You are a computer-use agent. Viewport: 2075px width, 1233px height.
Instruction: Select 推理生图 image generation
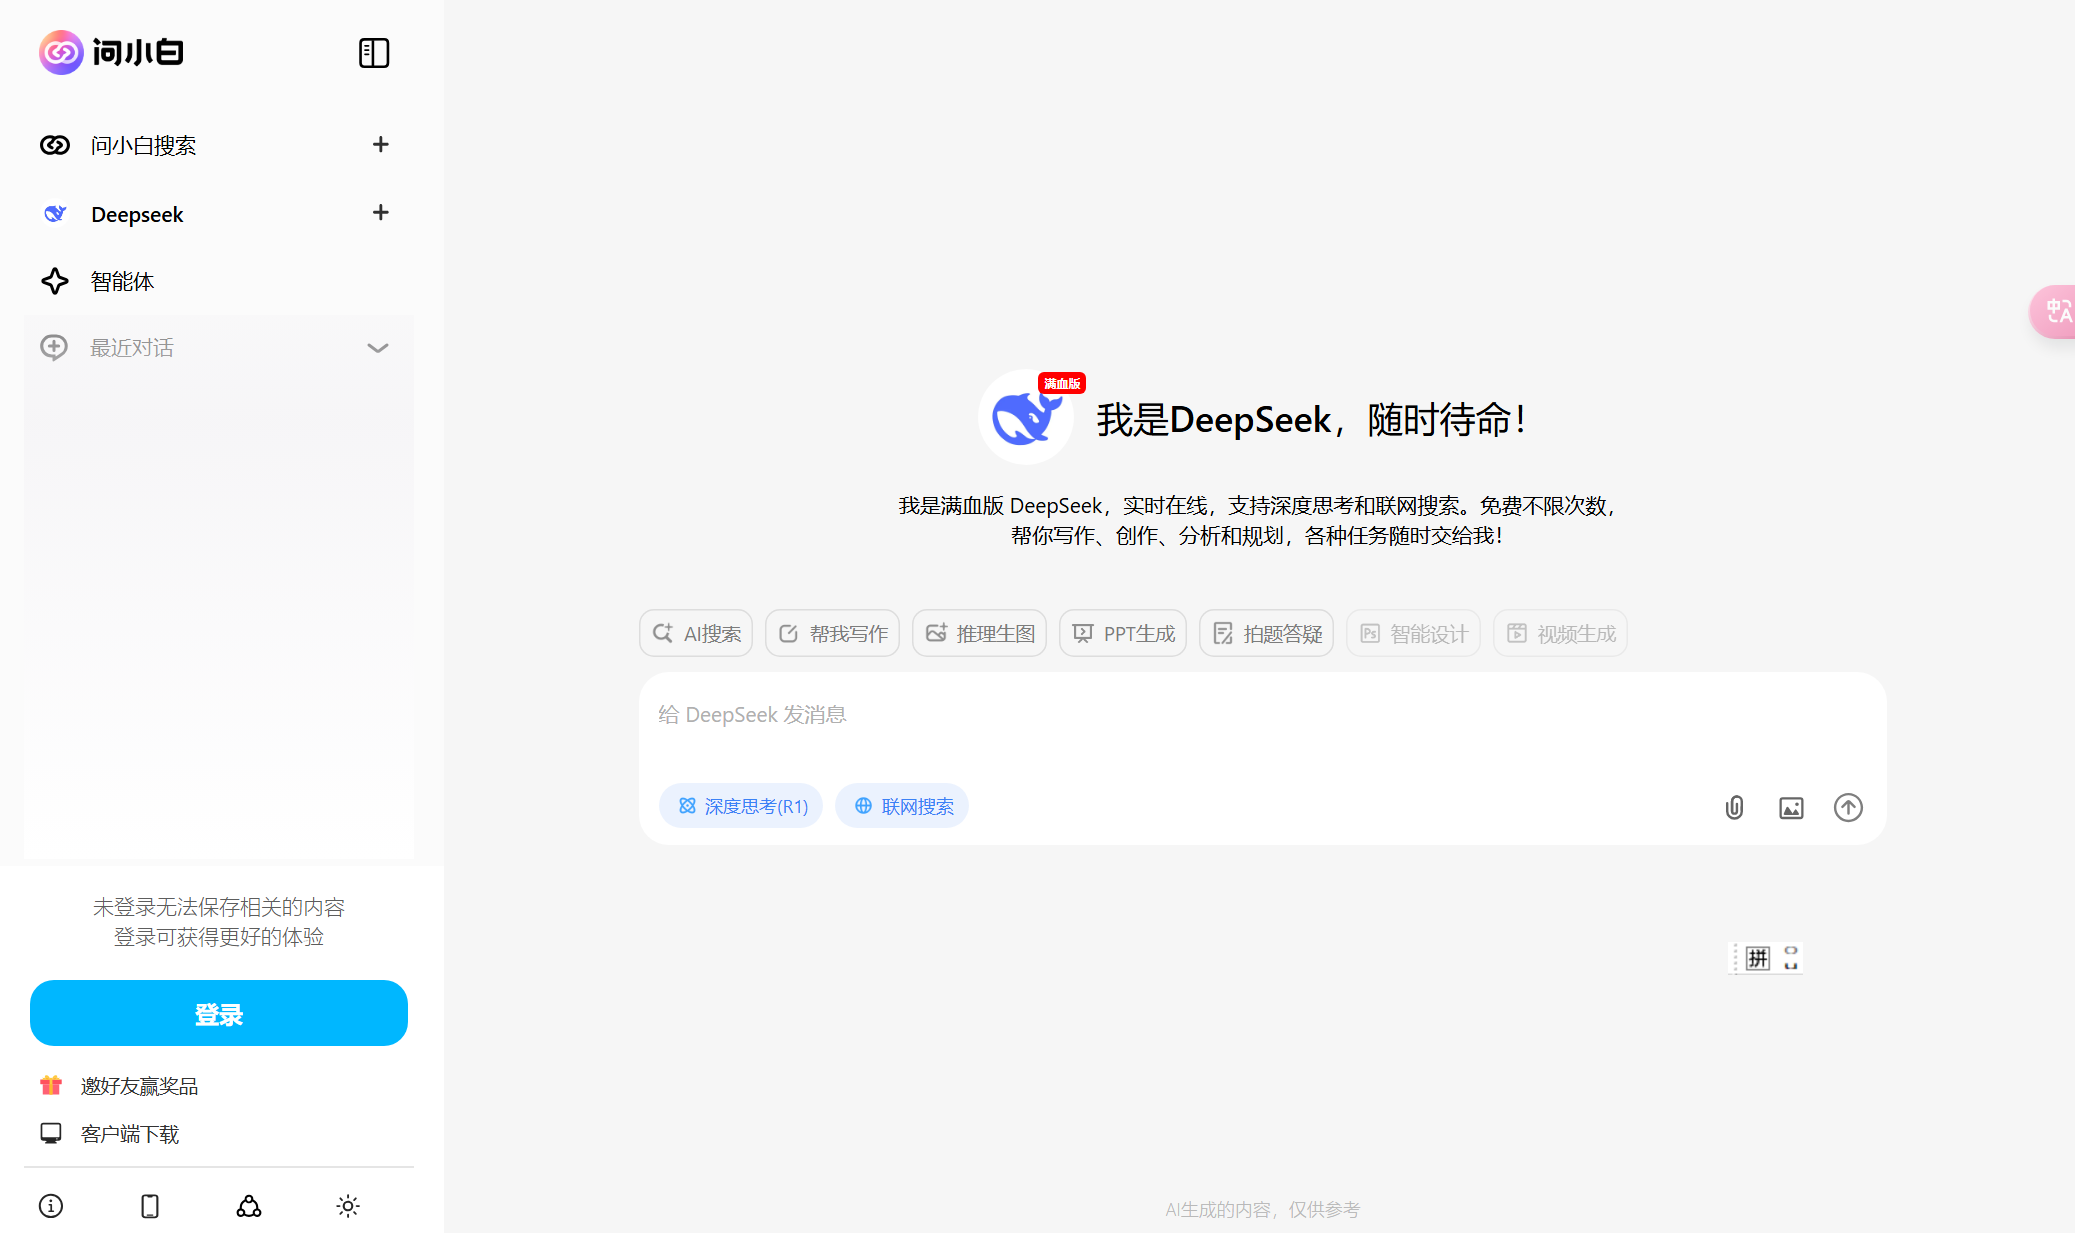pos(978,633)
